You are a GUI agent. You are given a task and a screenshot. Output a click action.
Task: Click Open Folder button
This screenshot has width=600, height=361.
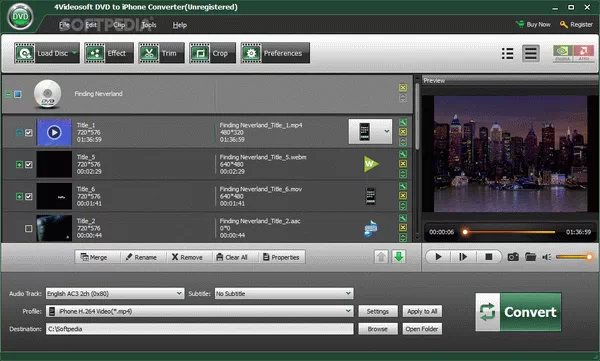[422, 329]
